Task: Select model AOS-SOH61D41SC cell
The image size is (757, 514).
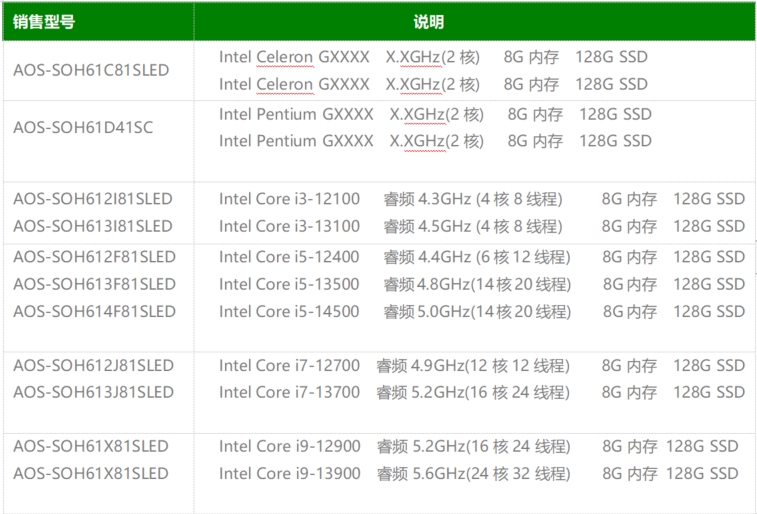Action: click(83, 128)
